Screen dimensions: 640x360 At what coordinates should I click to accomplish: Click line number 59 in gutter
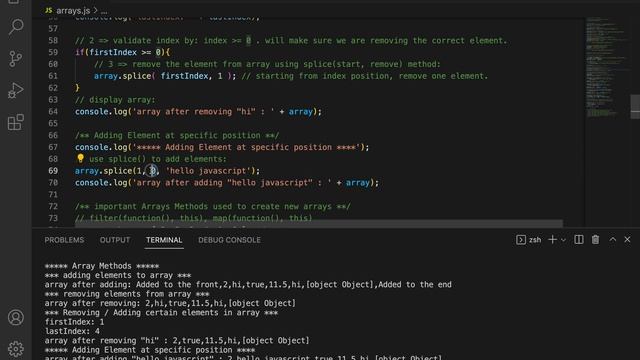53,52
